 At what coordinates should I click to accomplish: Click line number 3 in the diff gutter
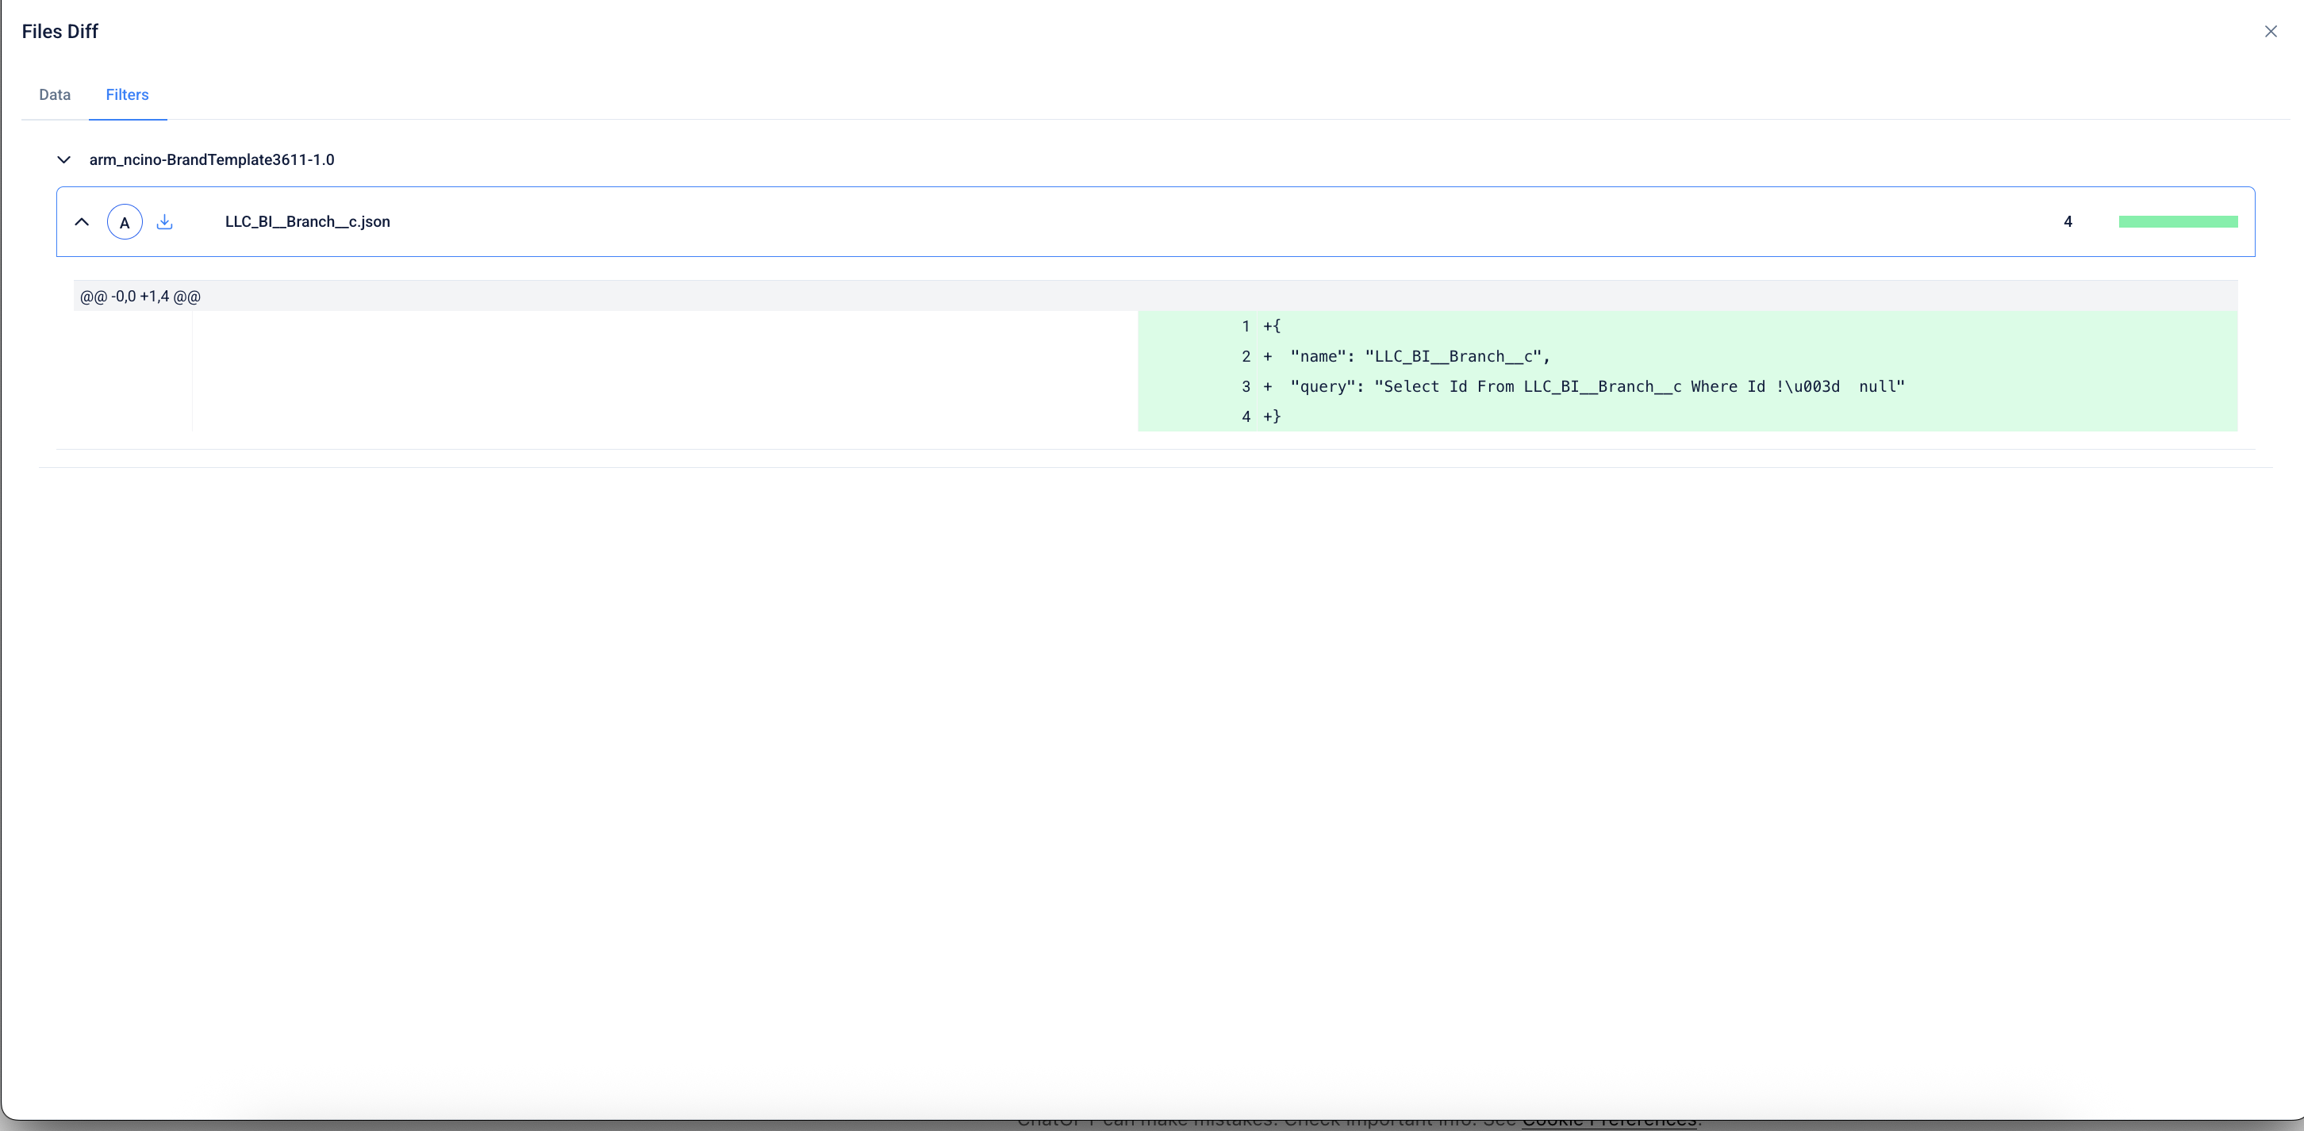(1245, 387)
